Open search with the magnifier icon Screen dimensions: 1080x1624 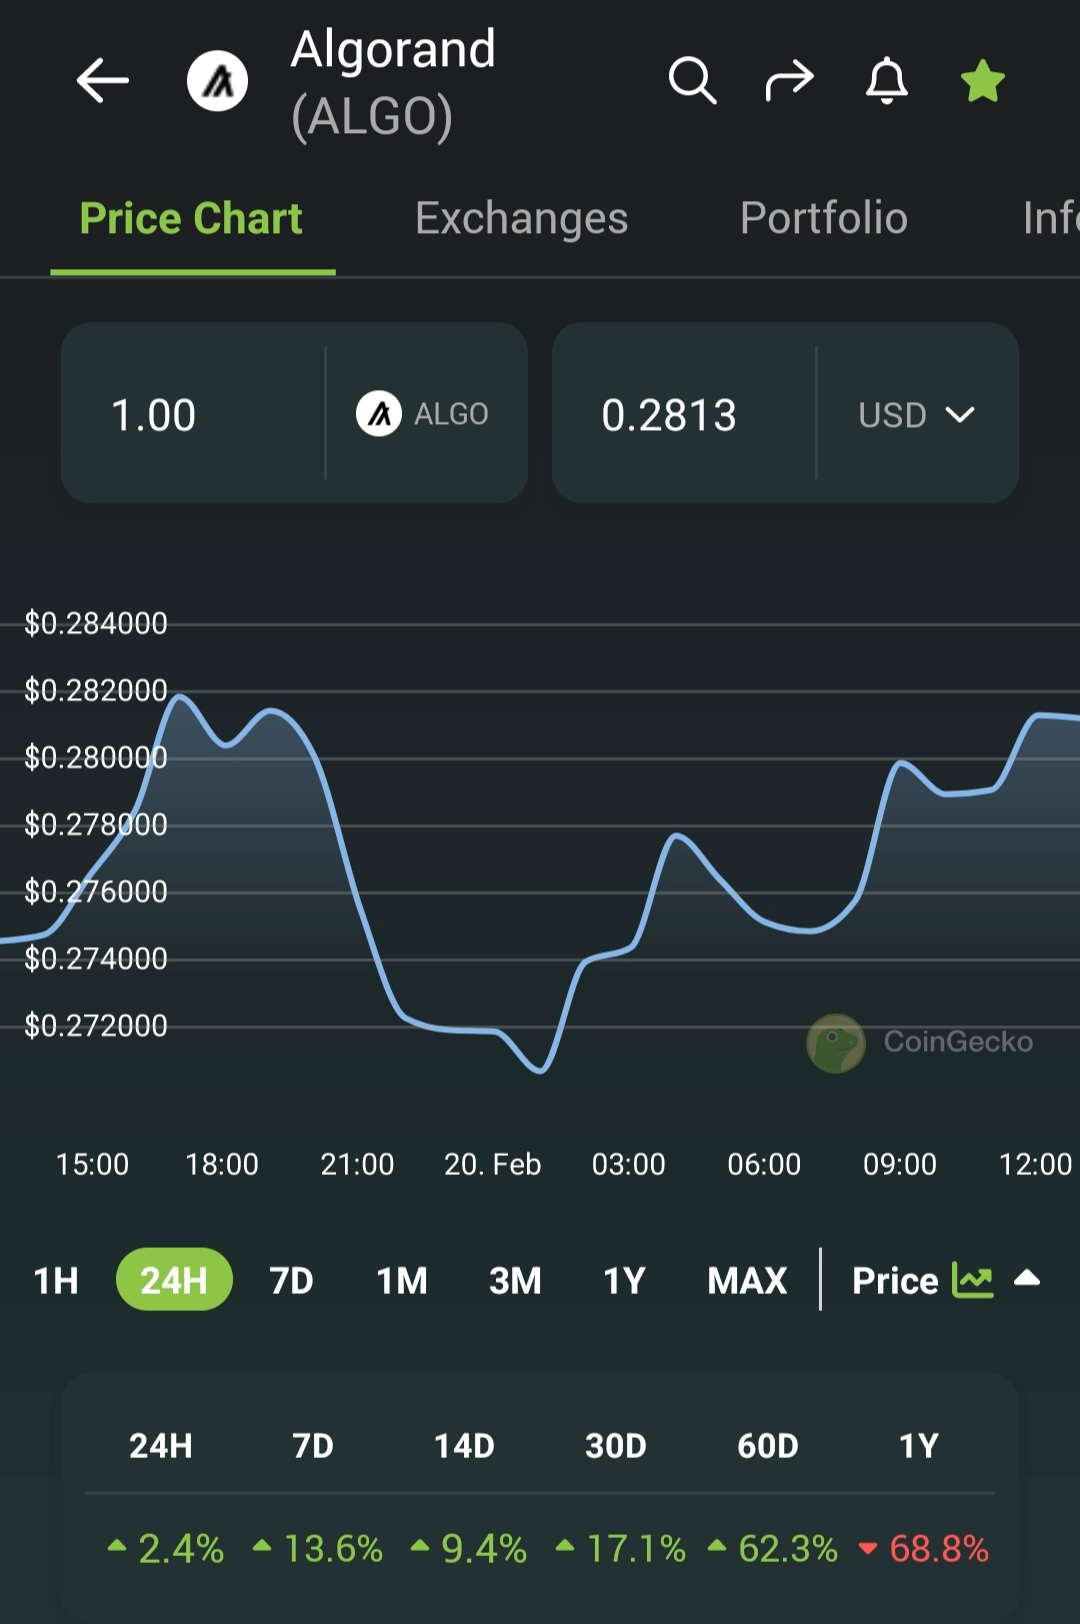(x=692, y=80)
